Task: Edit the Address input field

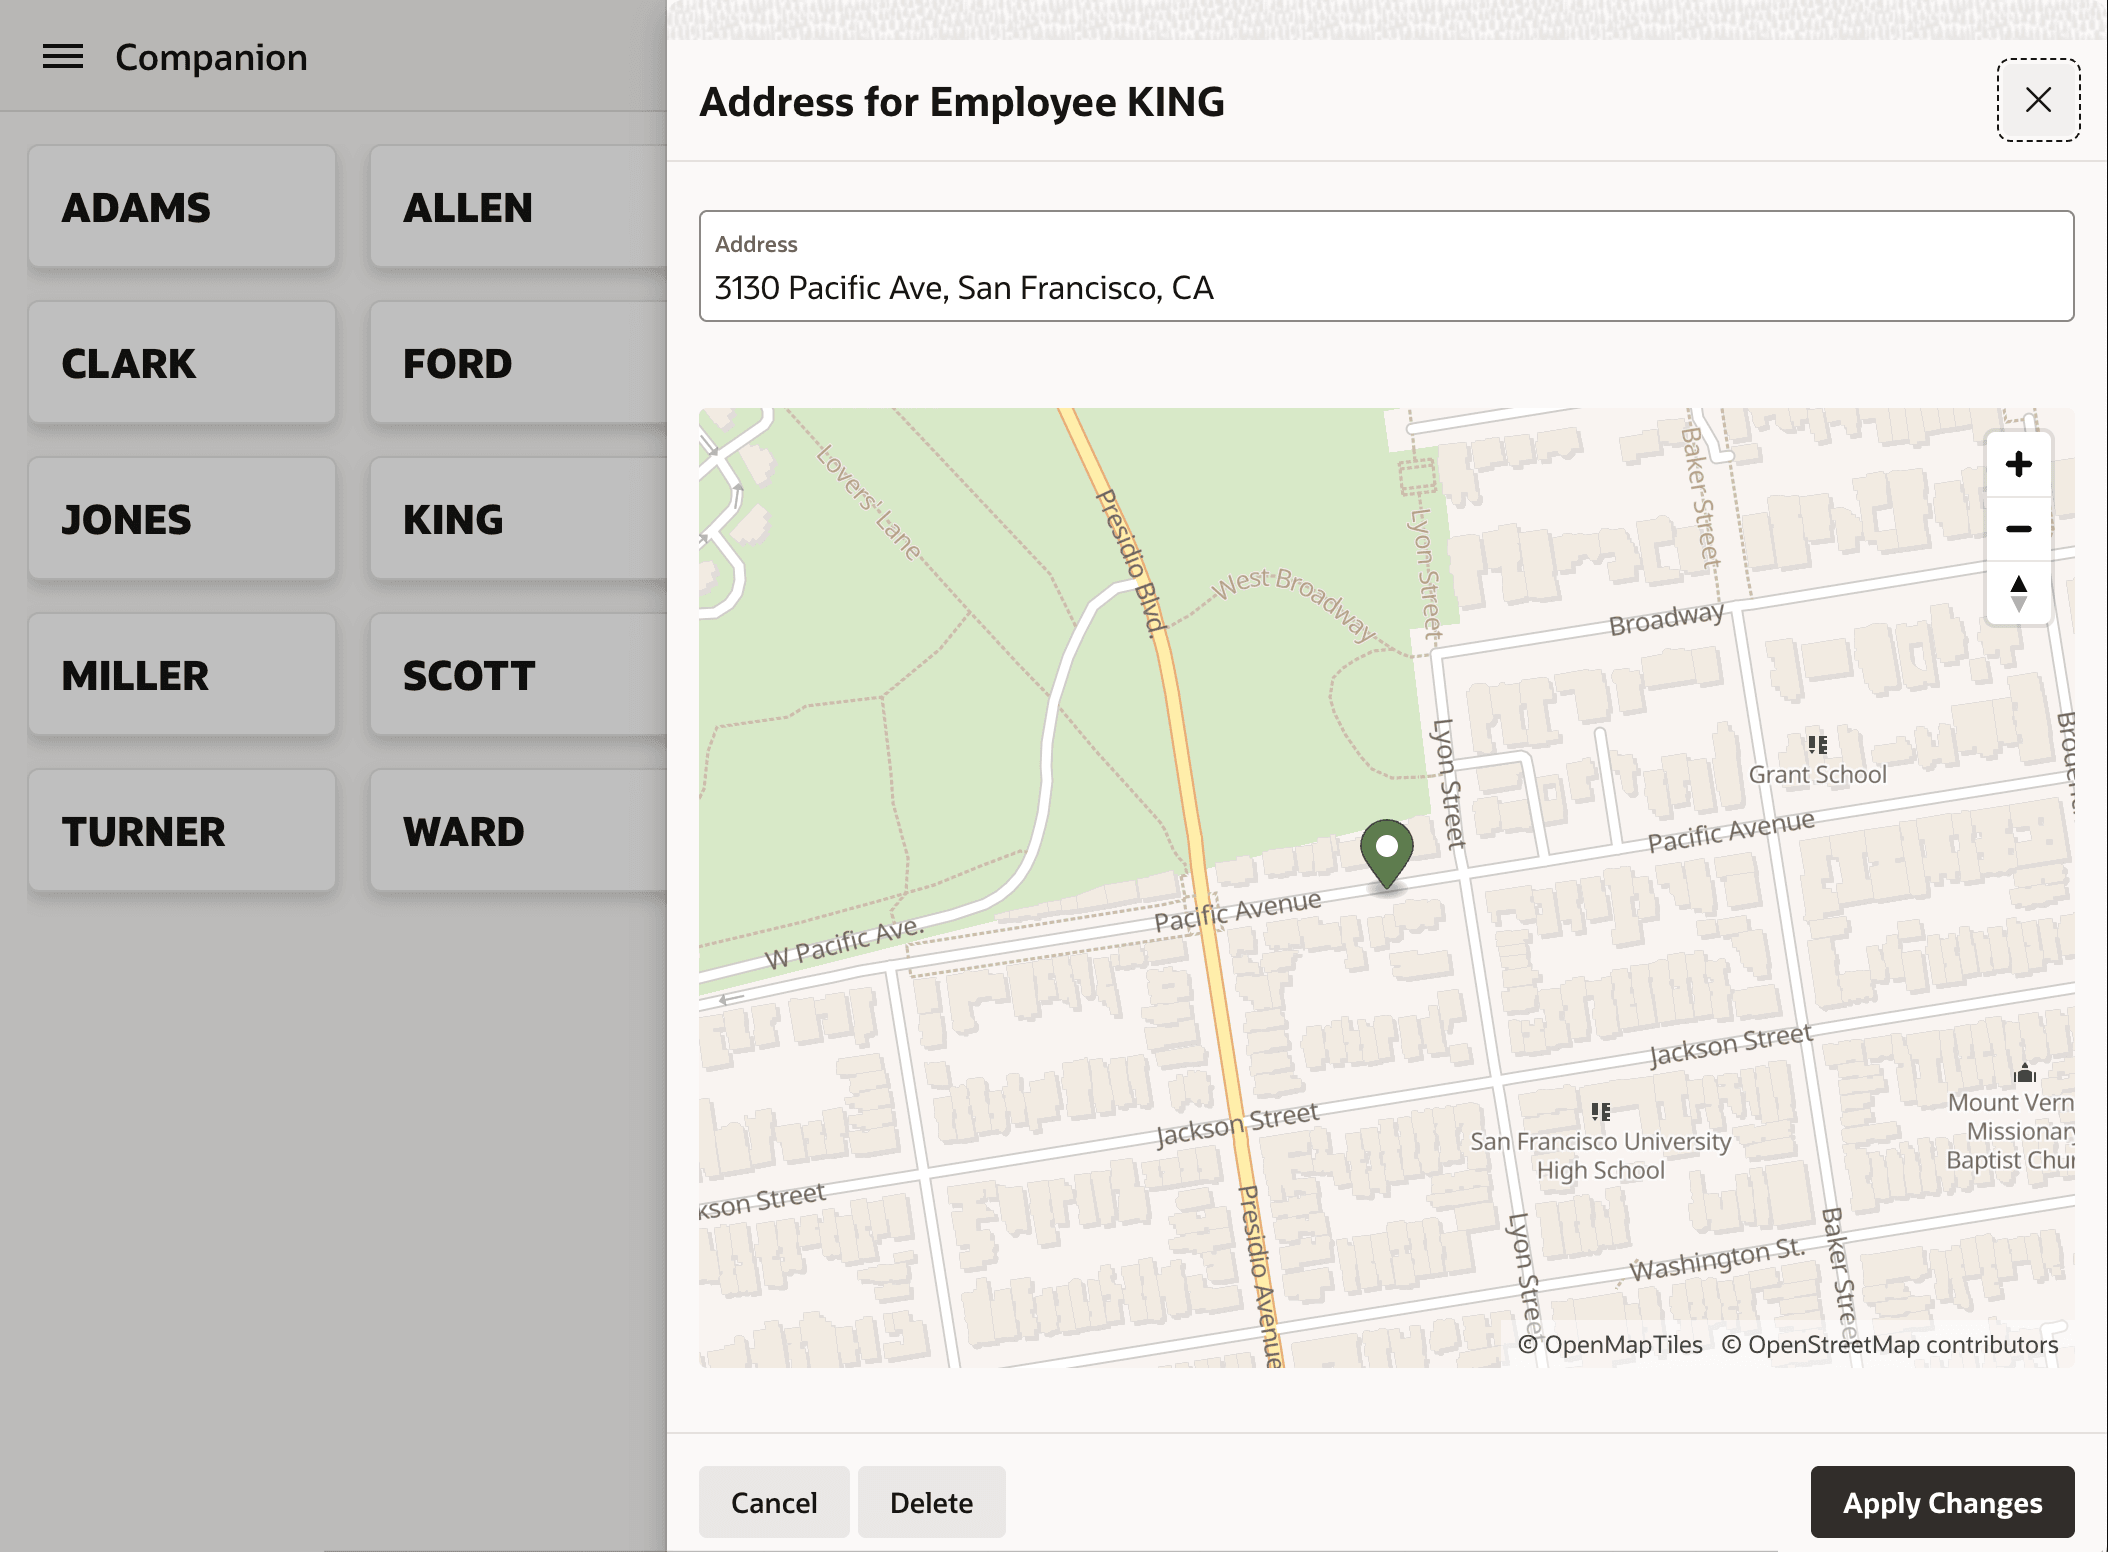Action: click(1386, 266)
